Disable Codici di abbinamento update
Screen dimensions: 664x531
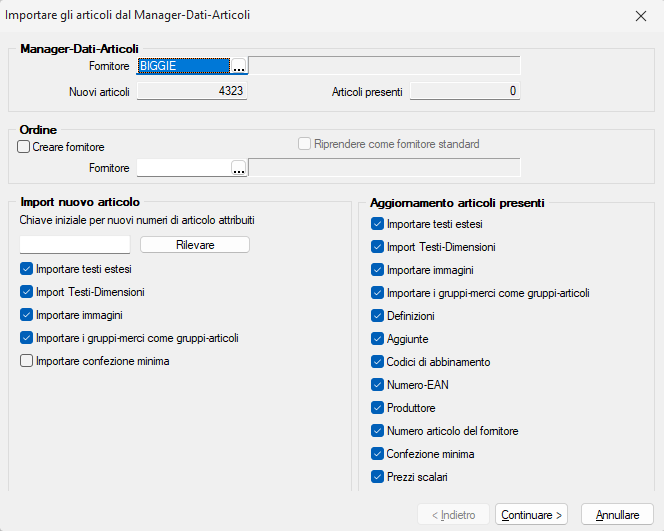[377, 362]
